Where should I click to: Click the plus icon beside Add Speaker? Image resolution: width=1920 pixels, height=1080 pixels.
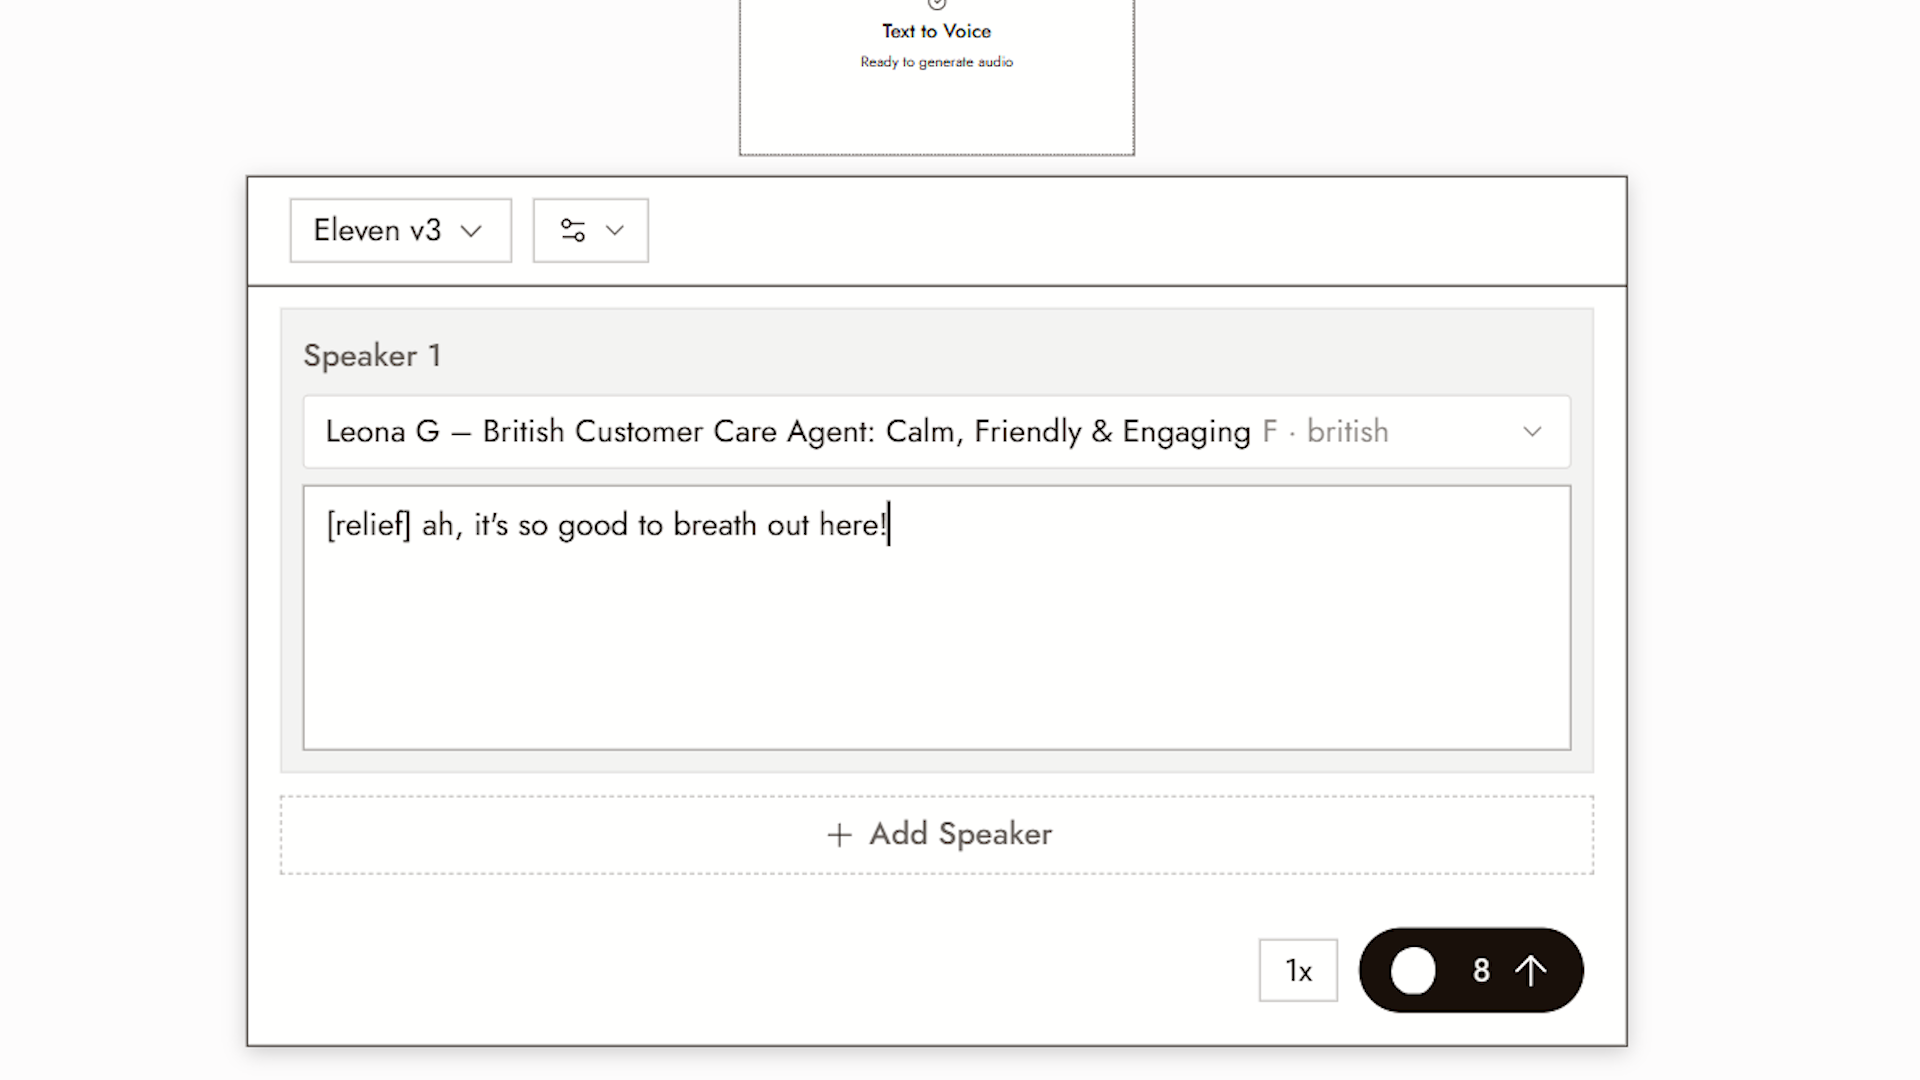[x=840, y=835]
